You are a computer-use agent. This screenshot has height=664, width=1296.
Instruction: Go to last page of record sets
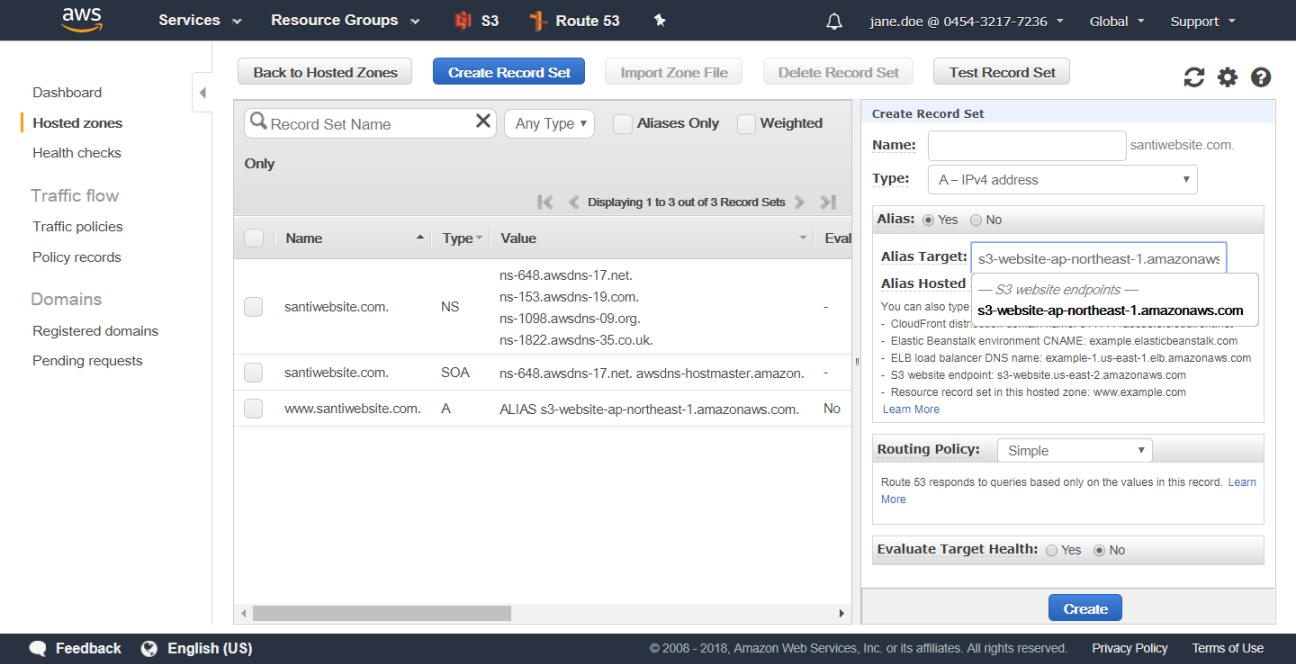click(828, 202)
